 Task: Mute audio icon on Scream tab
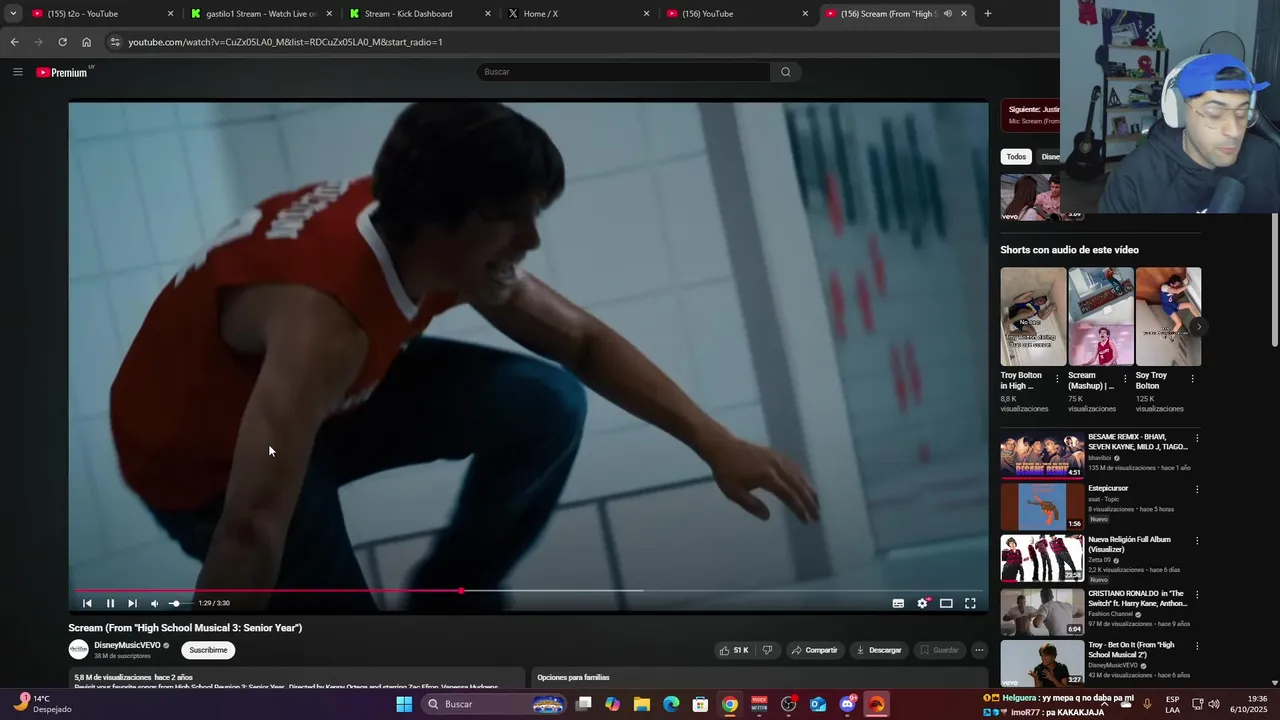947,14
